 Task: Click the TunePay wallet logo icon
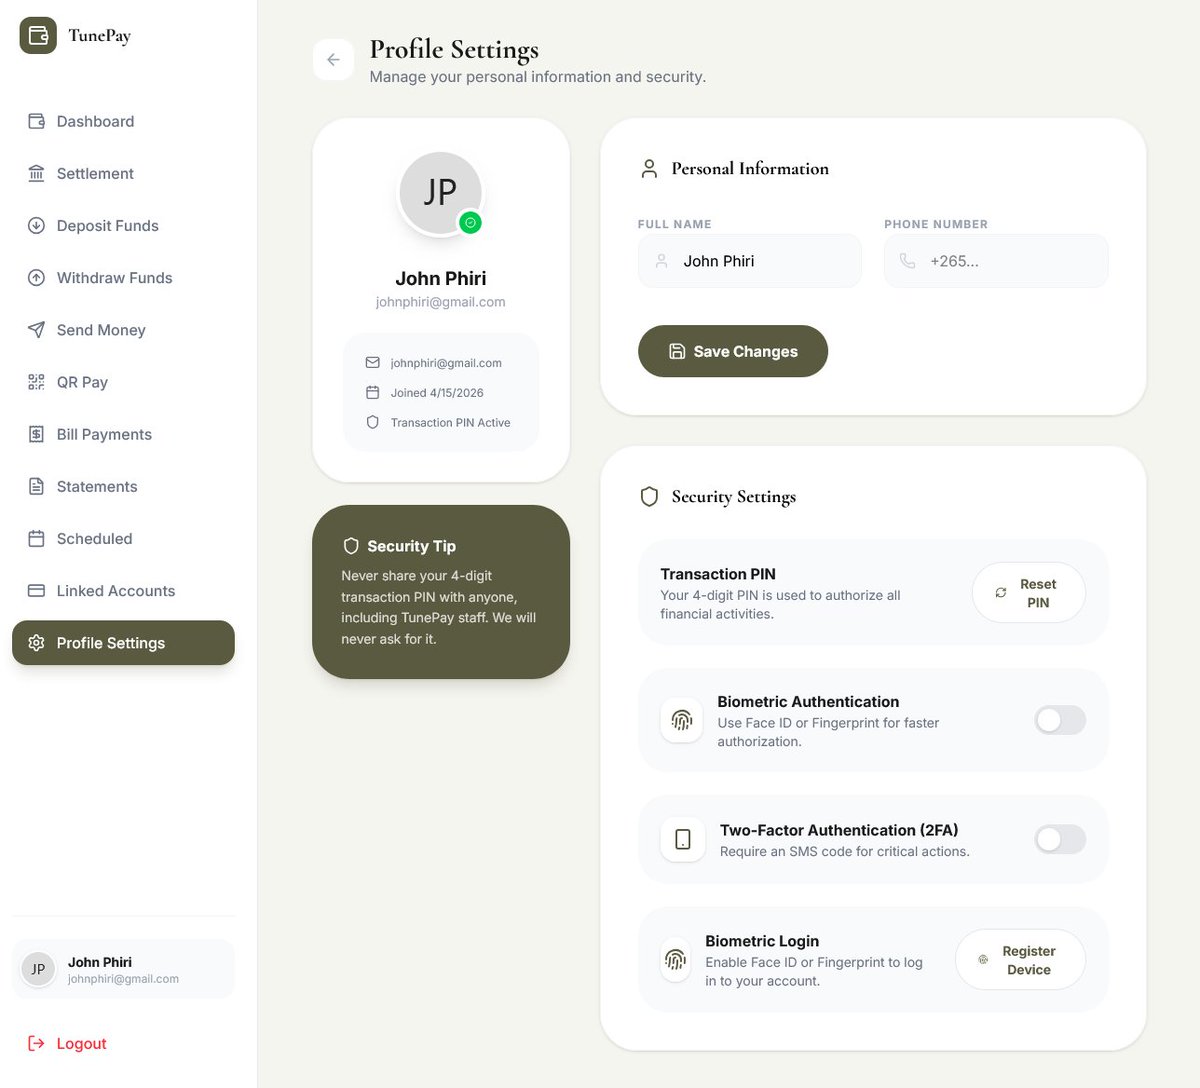point(38,35)
